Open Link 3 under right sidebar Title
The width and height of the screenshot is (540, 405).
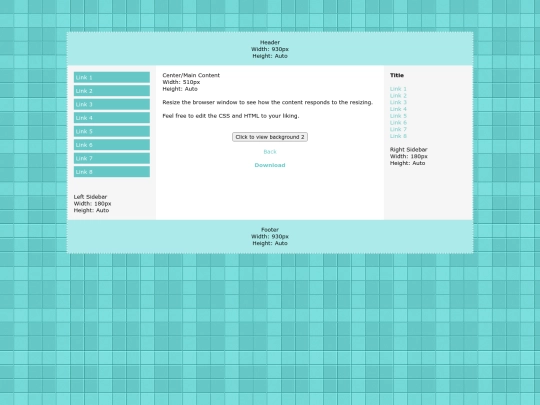point(398,102)
